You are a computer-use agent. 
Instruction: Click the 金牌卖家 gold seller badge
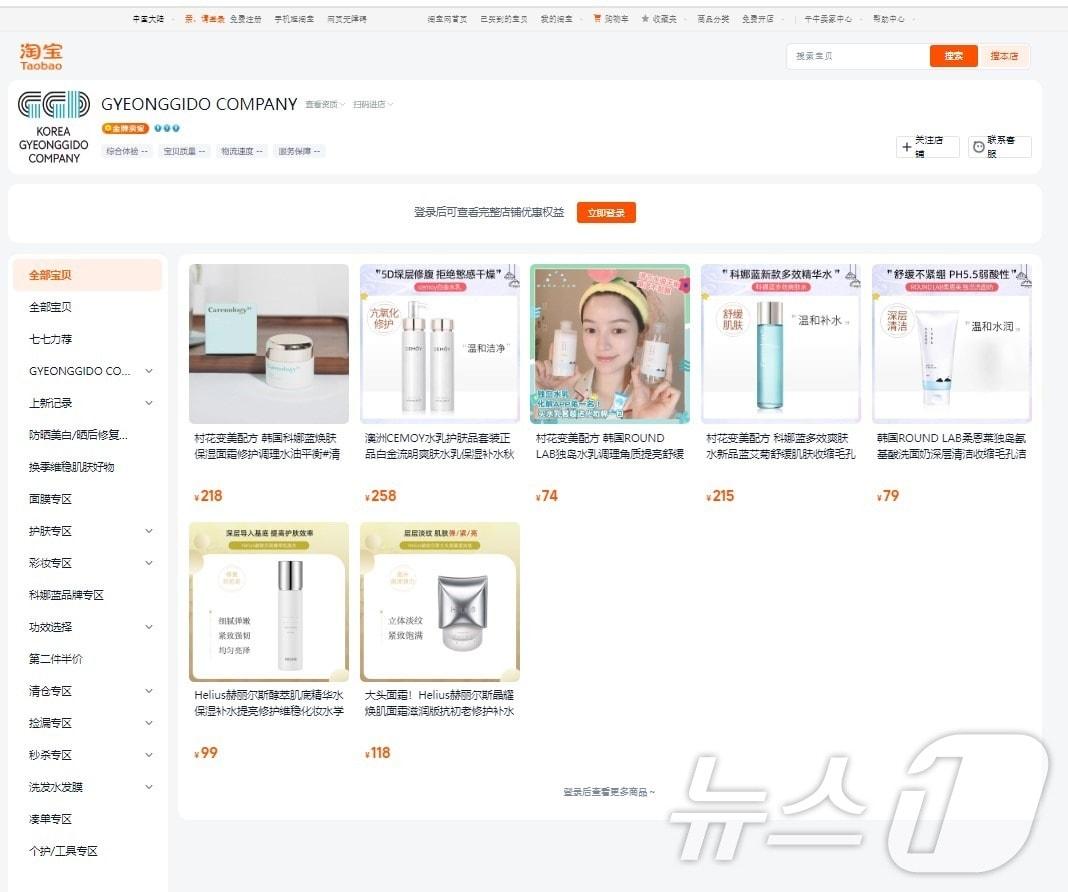tap(125, 128)
